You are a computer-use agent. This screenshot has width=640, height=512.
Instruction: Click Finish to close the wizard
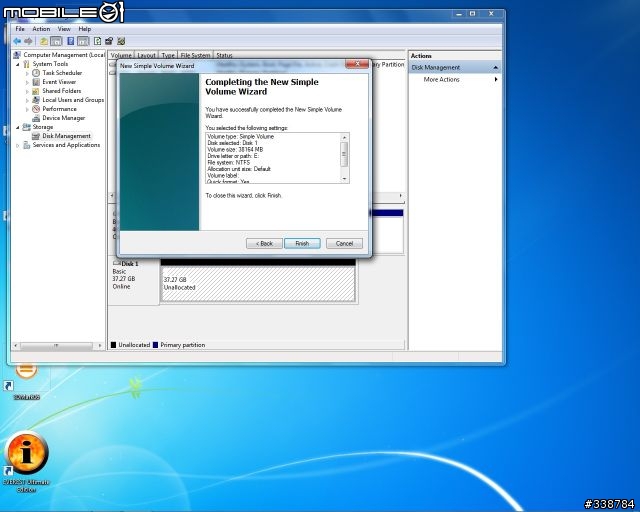pyautogui.click(x=302, y=243)
